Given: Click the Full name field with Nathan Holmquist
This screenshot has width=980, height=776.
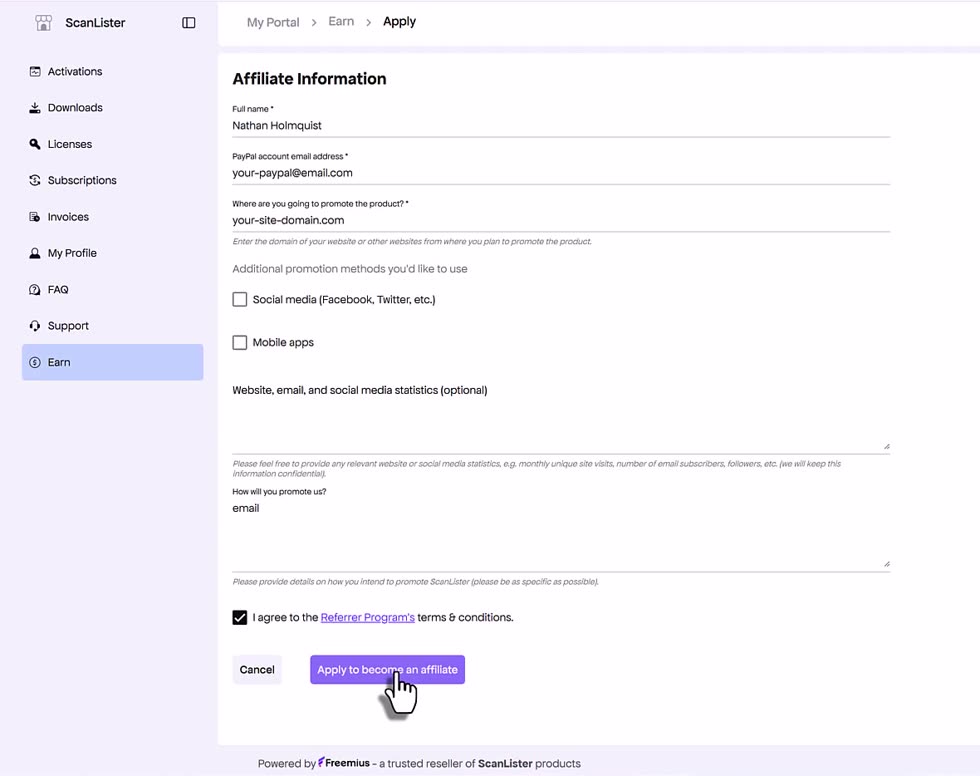Looking at the screenshot, I should click(561, 126).
